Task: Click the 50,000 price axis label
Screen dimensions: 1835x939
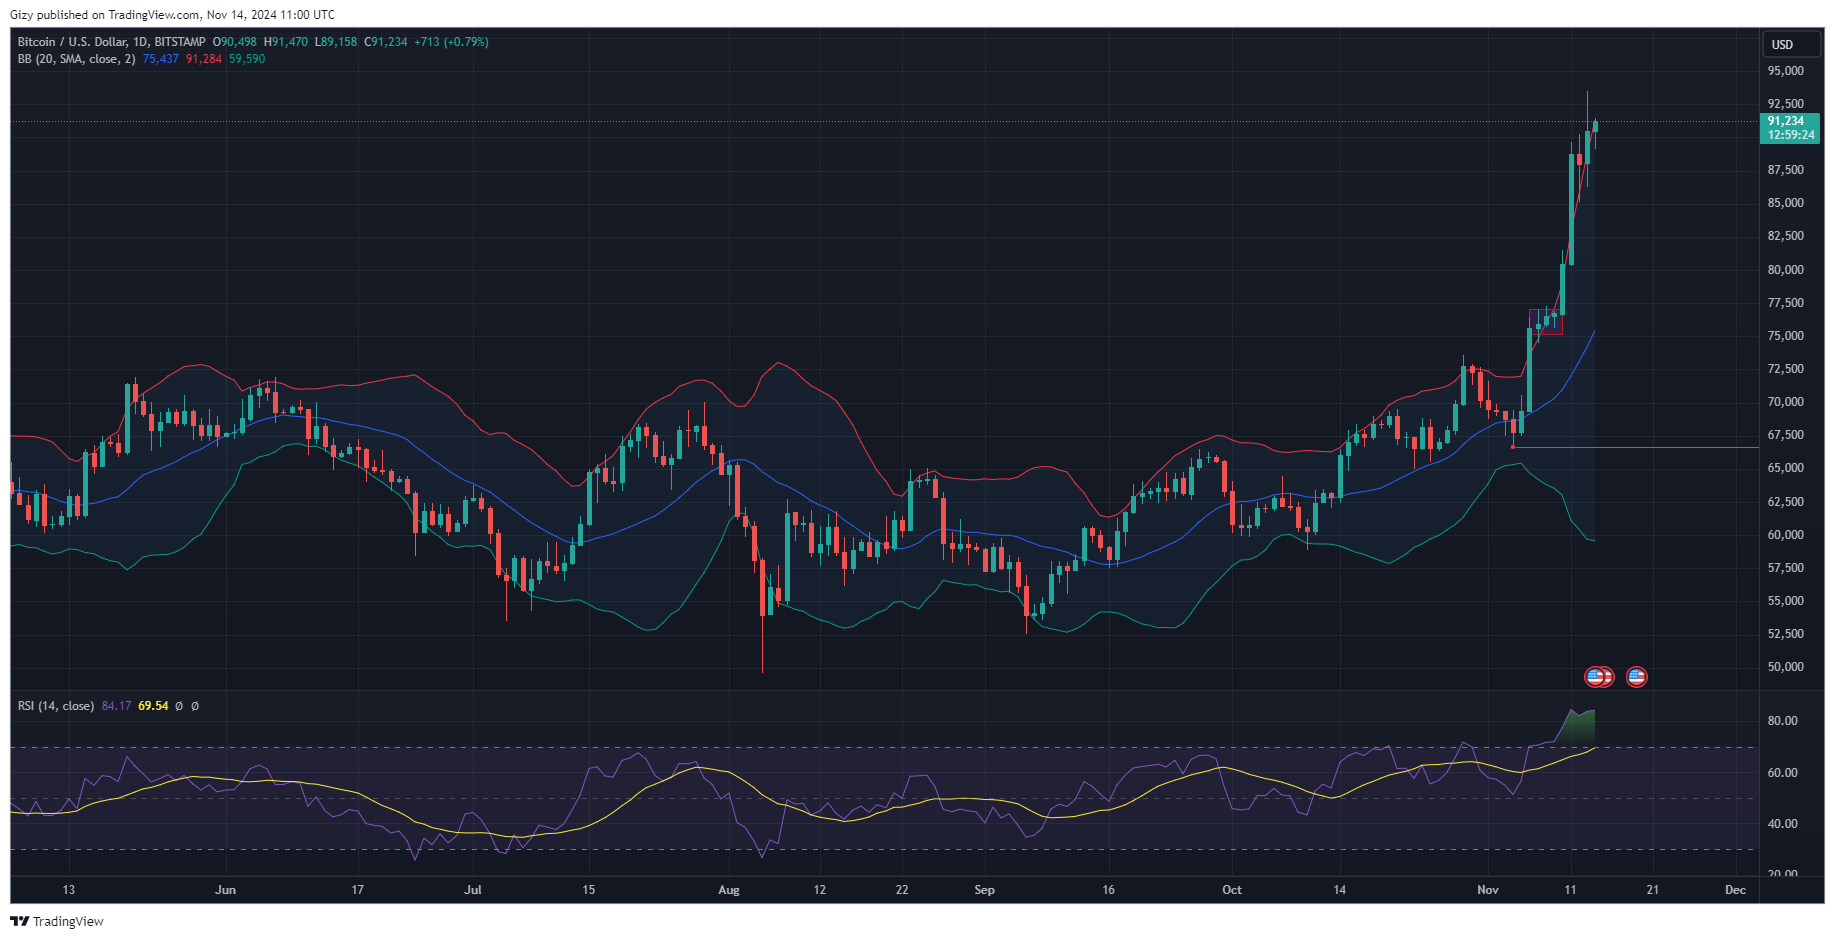Action: [x=1786, y=667]
